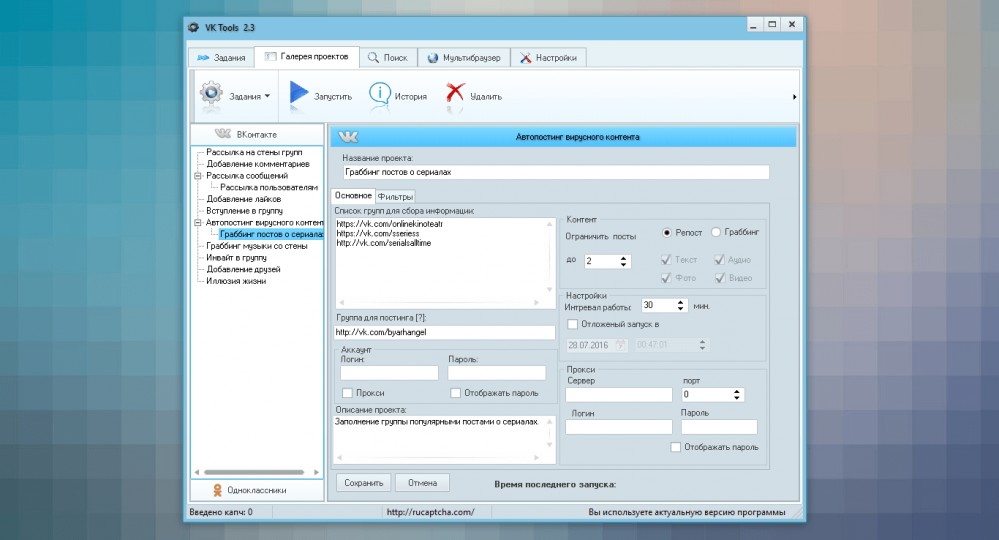Click the proxy Логин input field

(x=619, y=427)
